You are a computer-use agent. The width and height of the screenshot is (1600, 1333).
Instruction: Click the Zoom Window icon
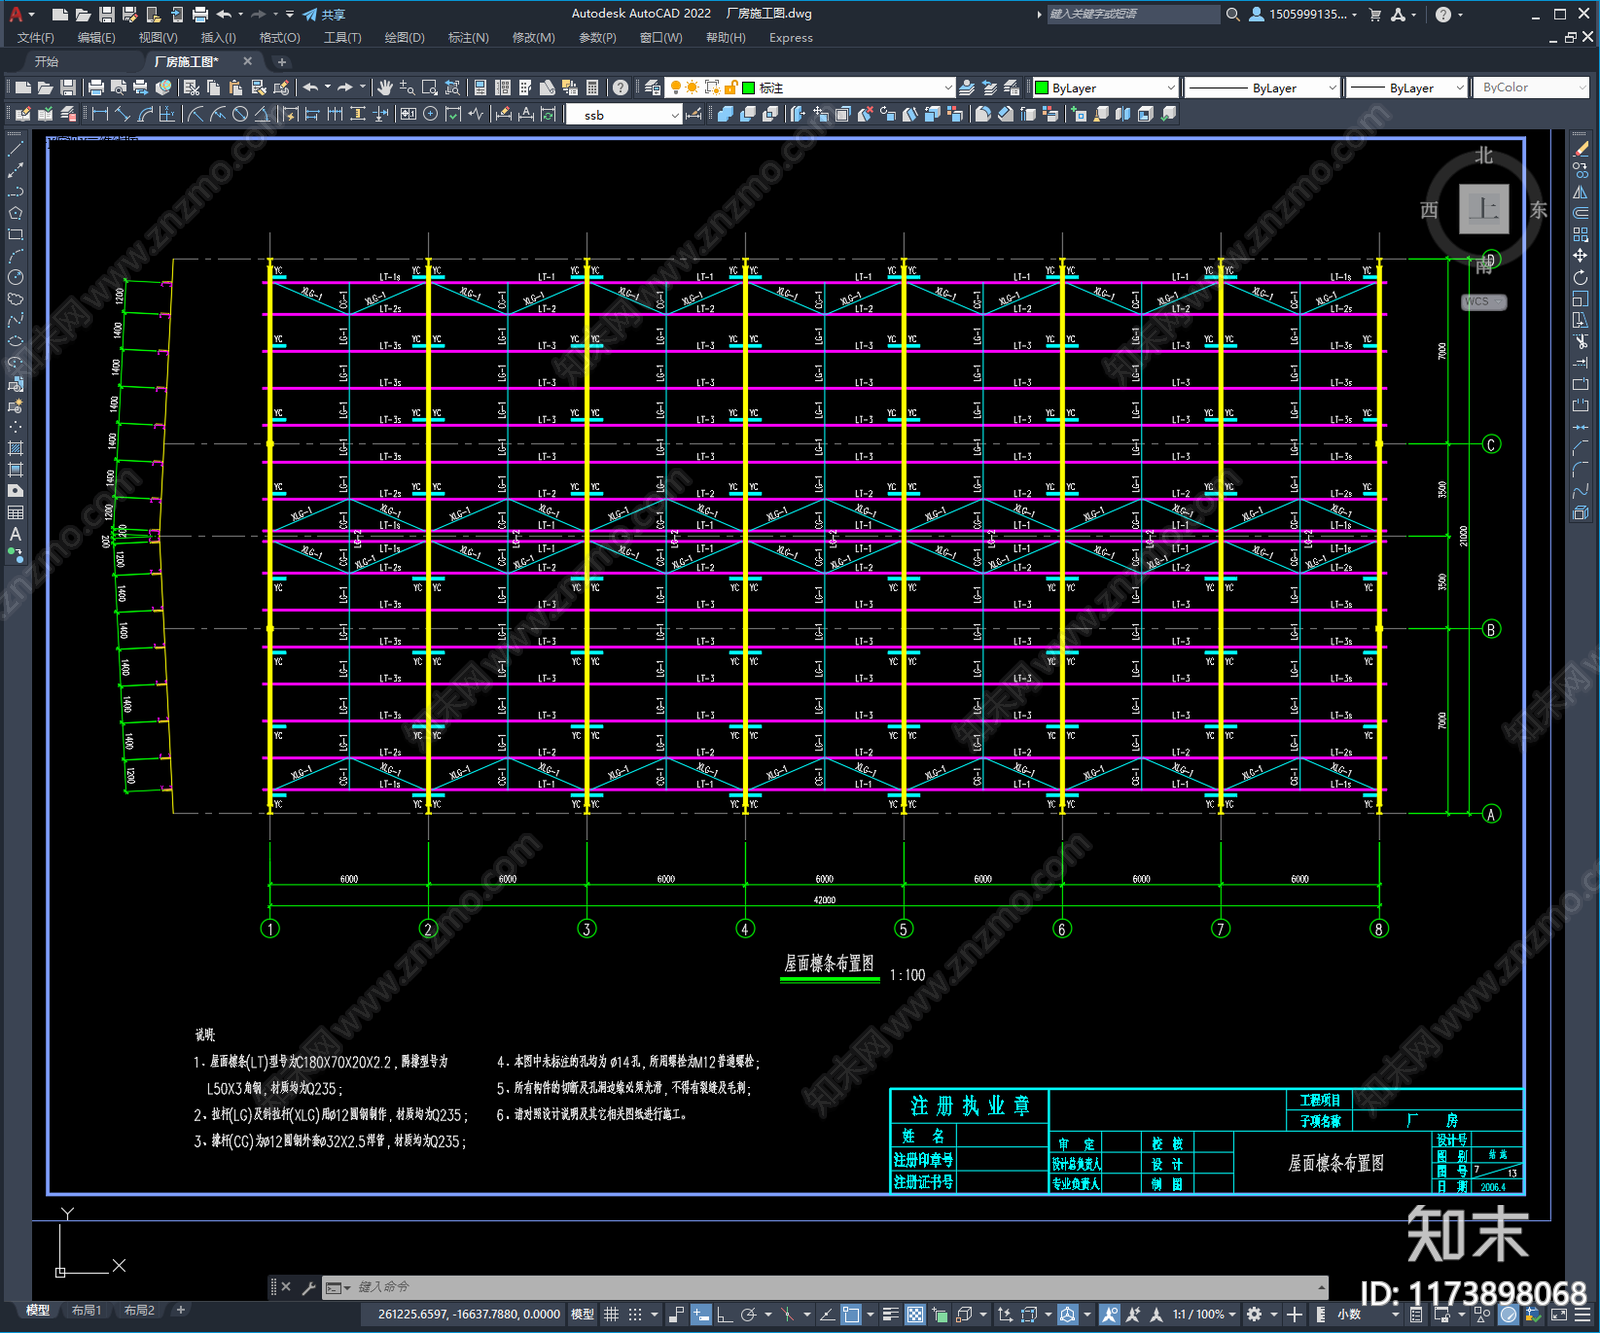click(x=430, y=88)
